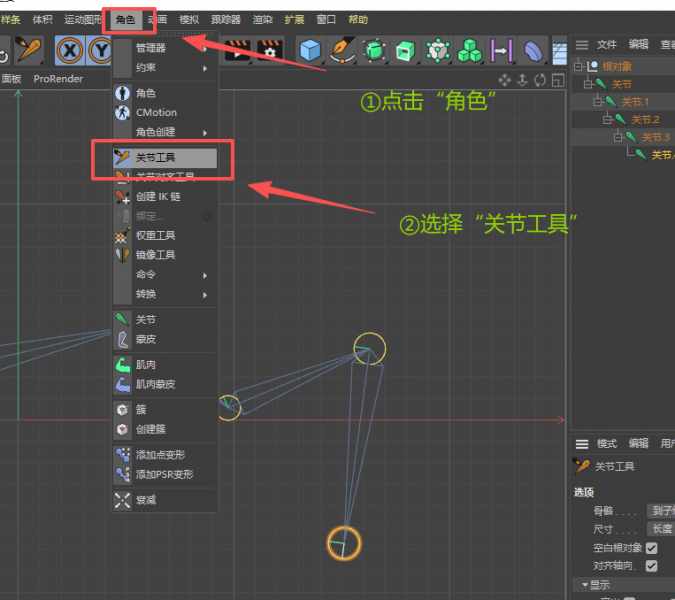
Task: Click the CMotion icon in menu
Action: click(x=122, y=112)
